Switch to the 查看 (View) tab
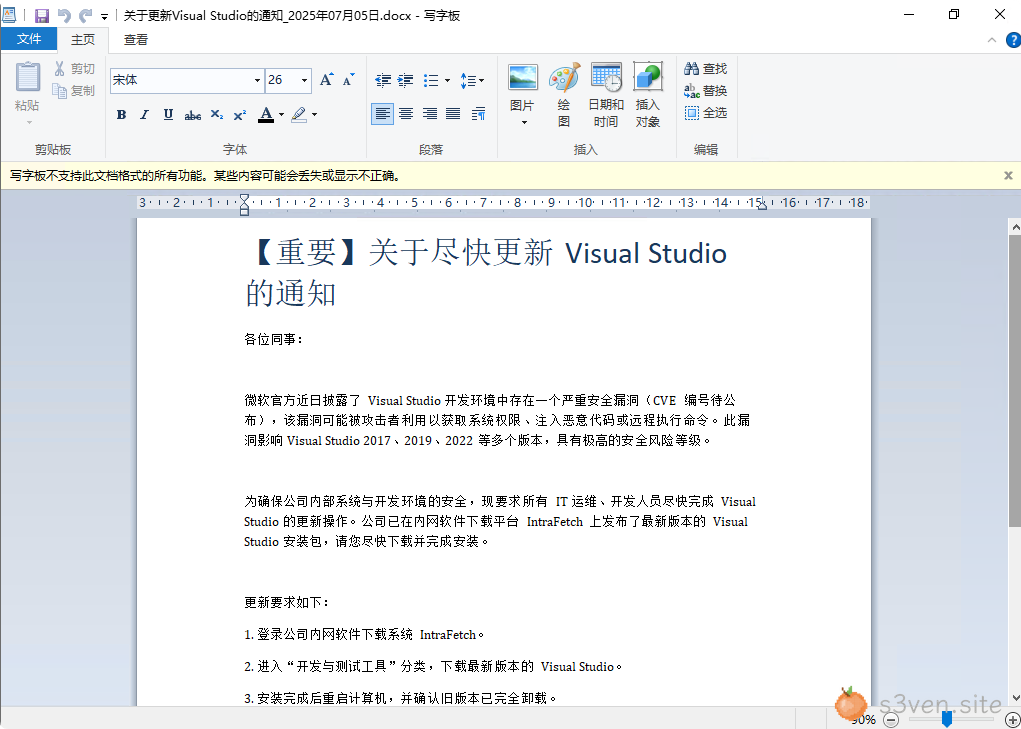The width and height of the screenshot is (1021, 729). pos(136,40)
